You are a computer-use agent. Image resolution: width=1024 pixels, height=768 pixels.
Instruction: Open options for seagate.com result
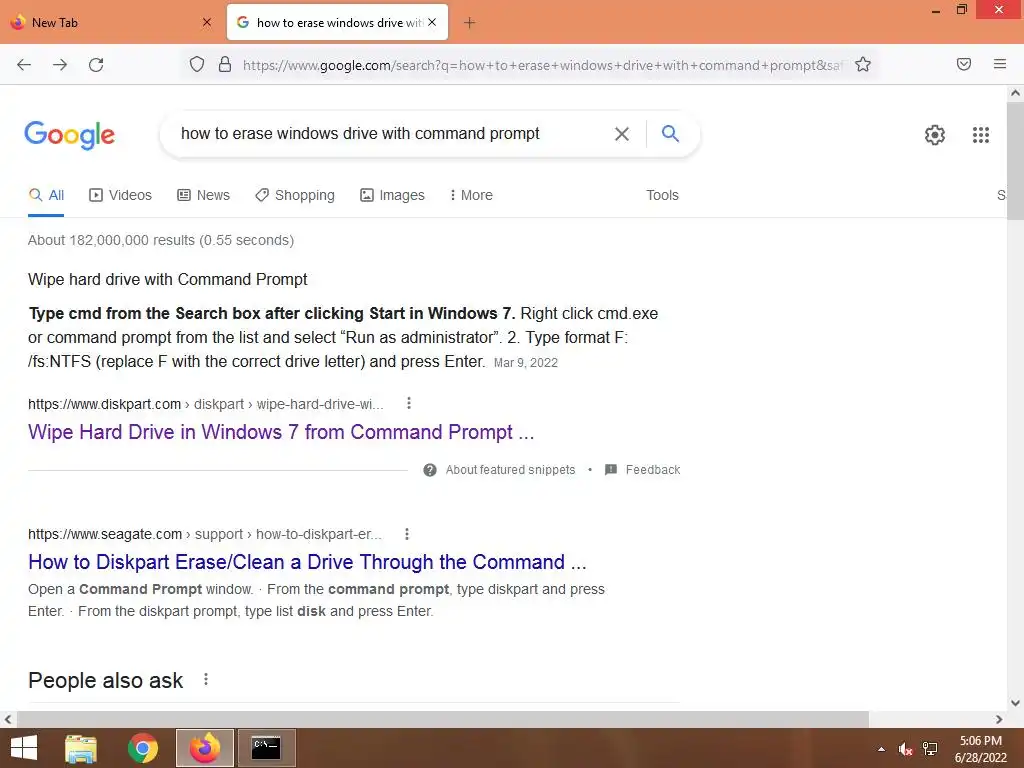click(407, 534)
